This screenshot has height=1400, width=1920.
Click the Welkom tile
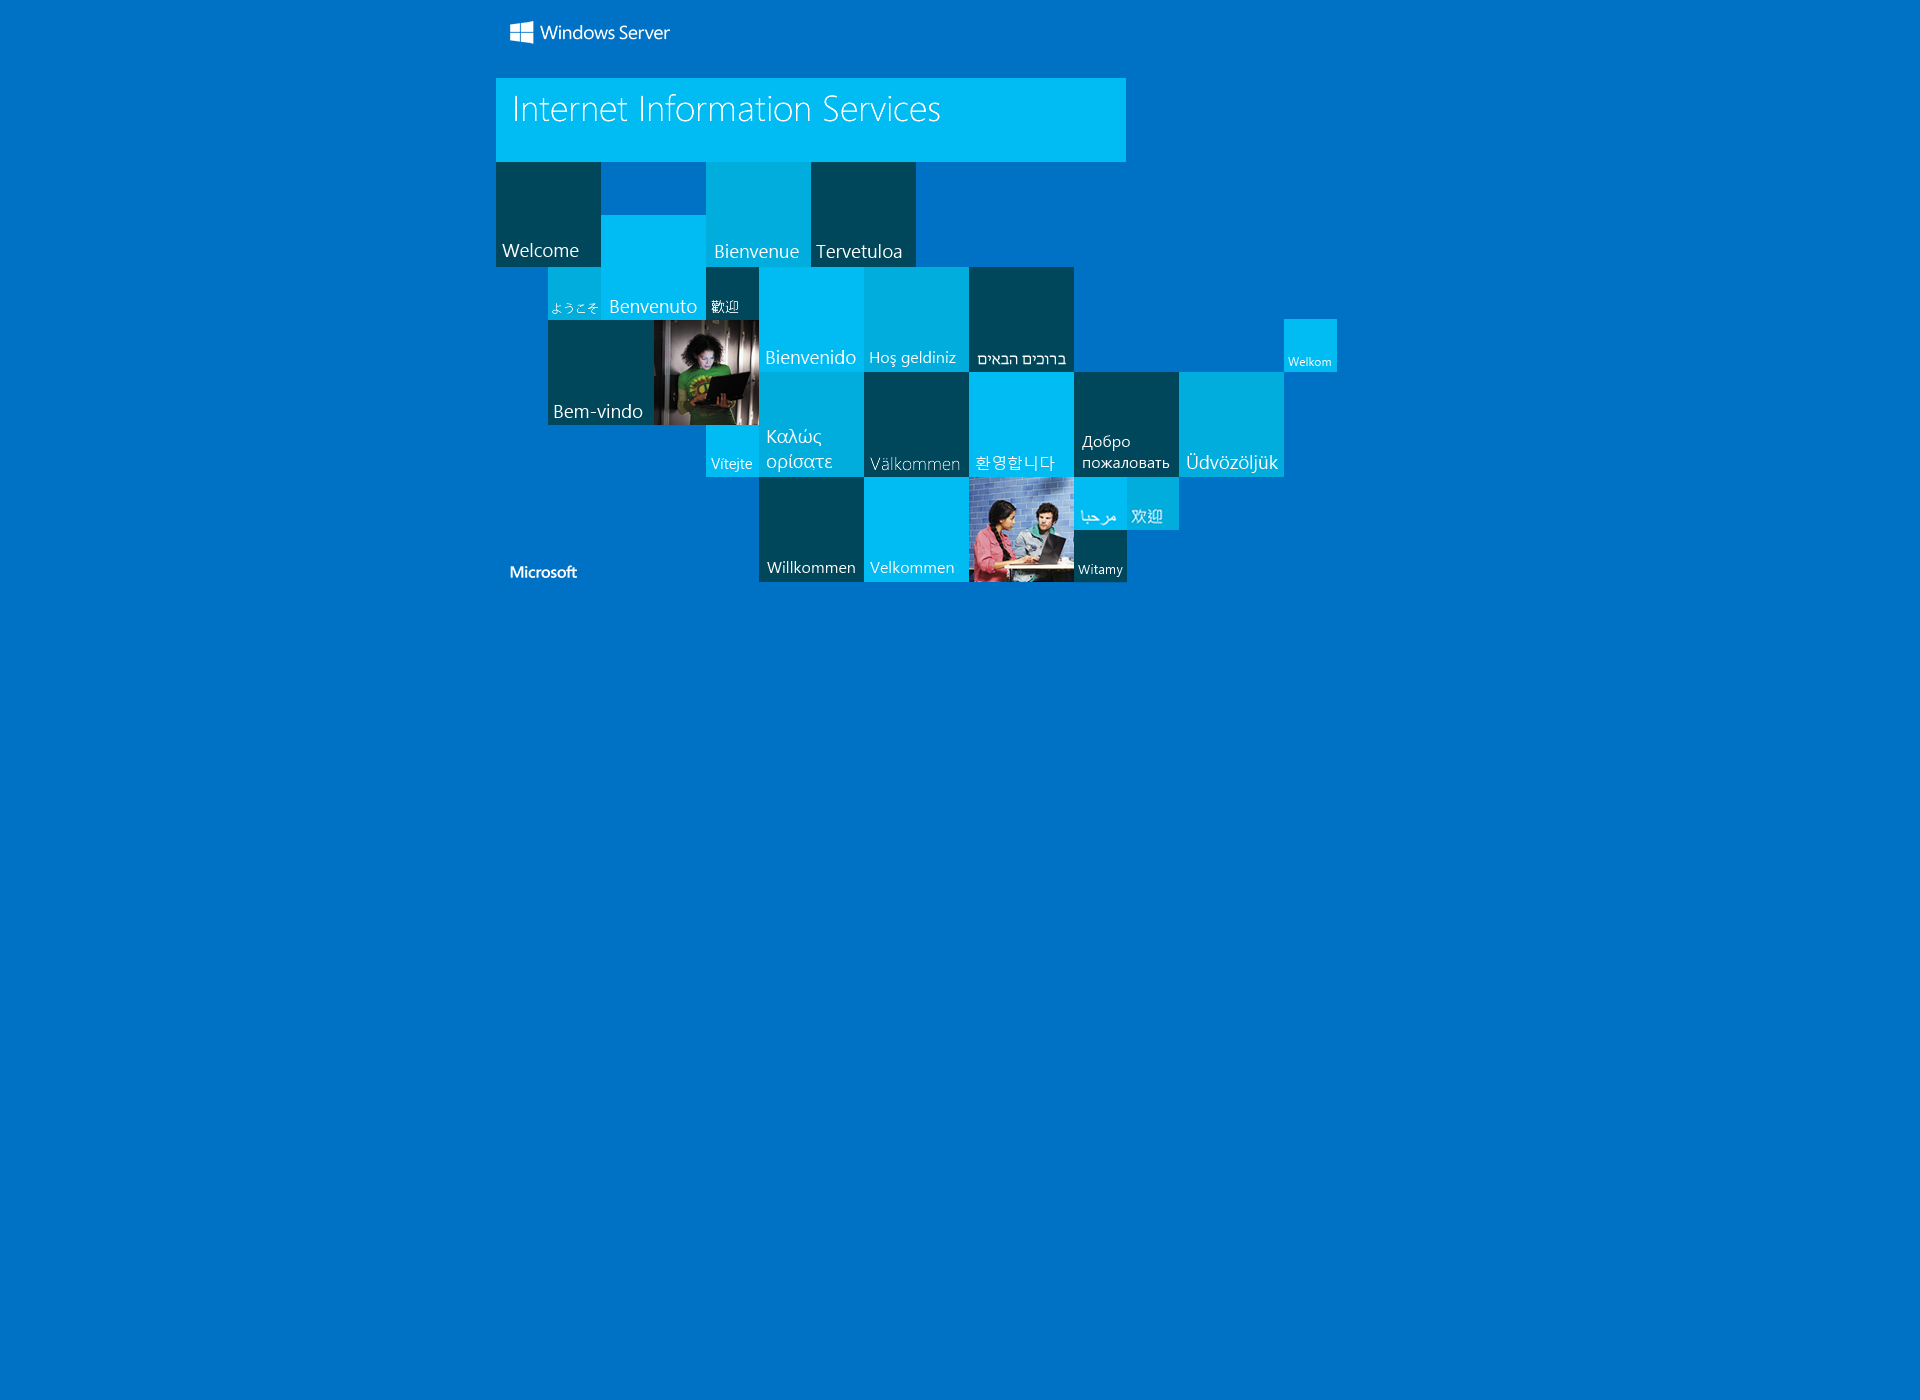1310,344
